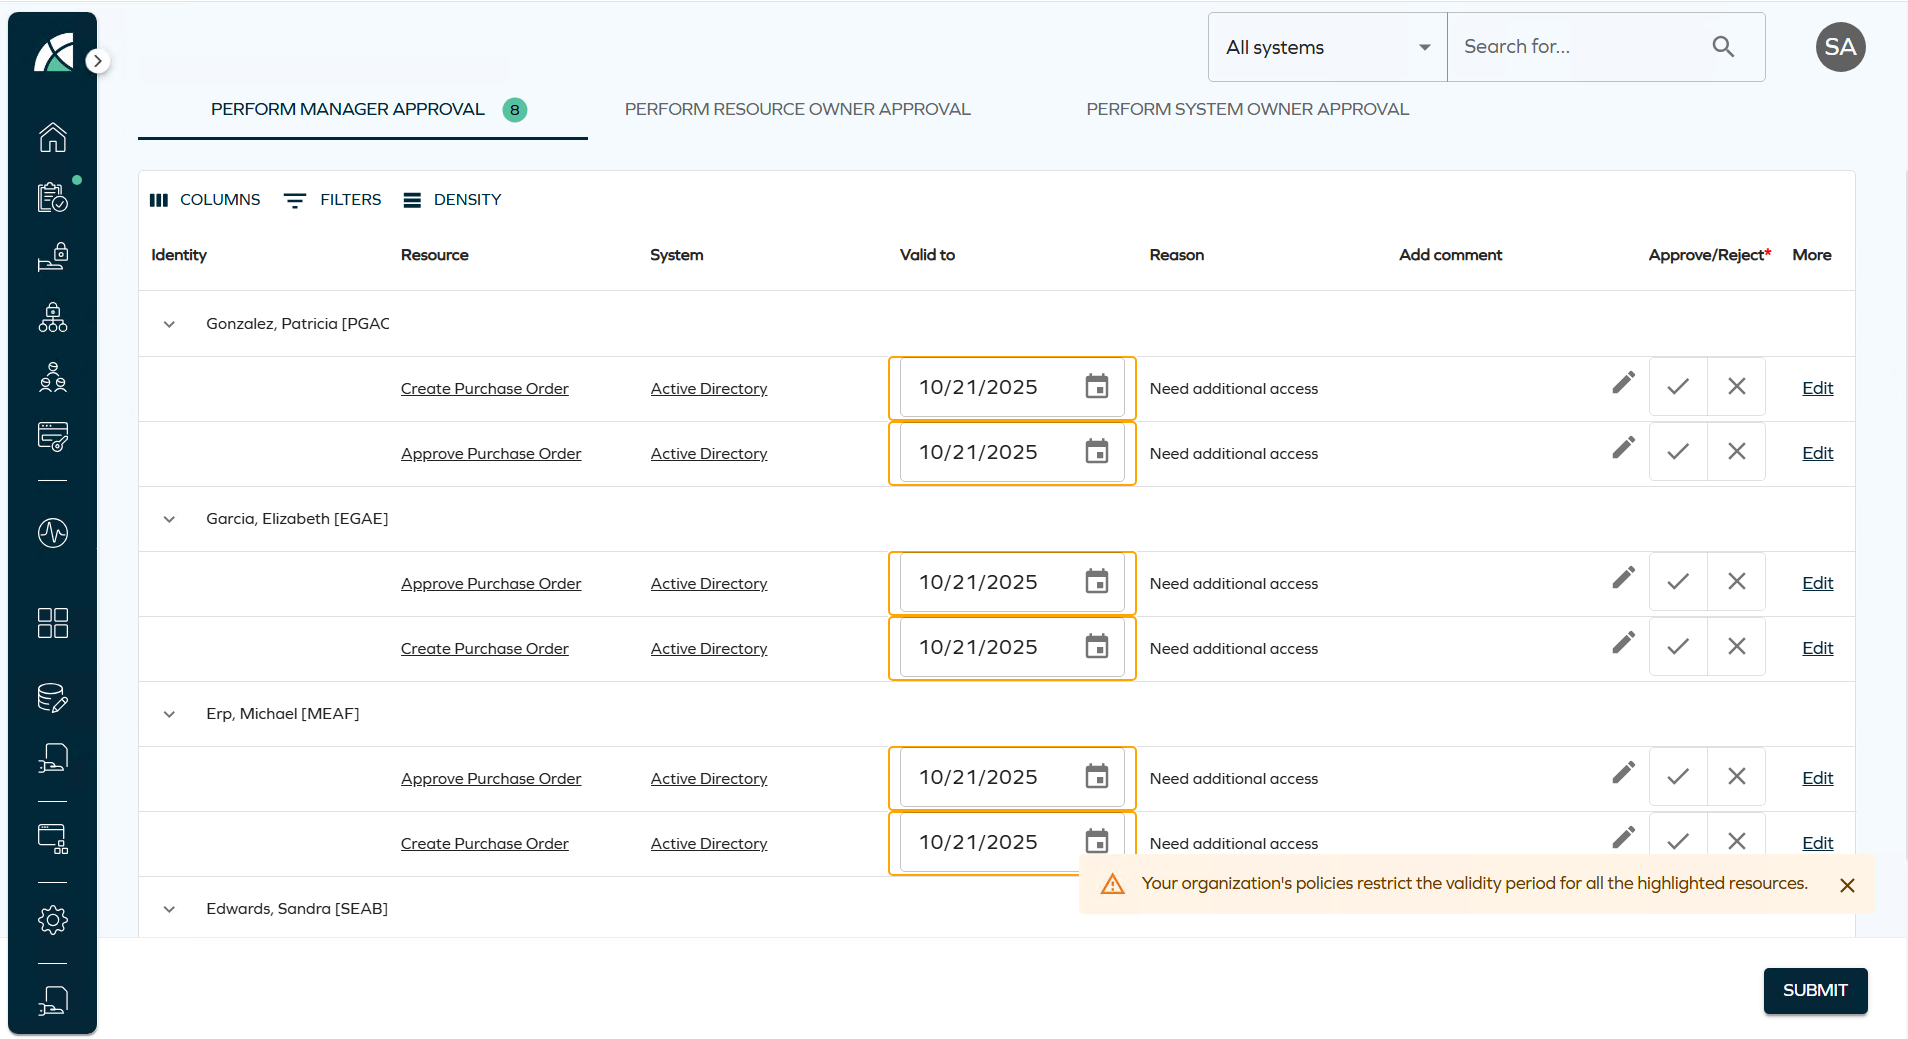
Task: Click the search magnifier icon
Action: (x=1723, y=47)
